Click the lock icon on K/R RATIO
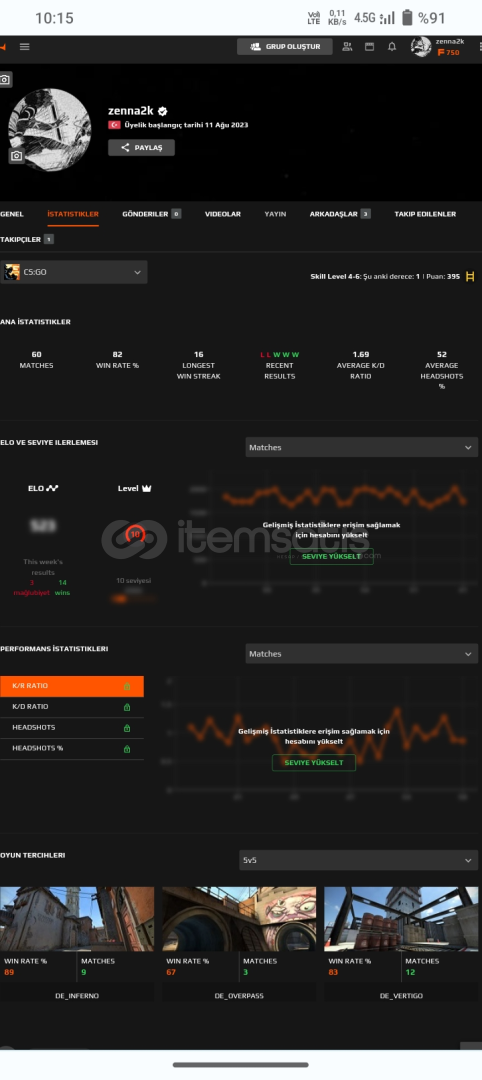This screenshot has height=1080, width=482. click(x=127, y=687)
